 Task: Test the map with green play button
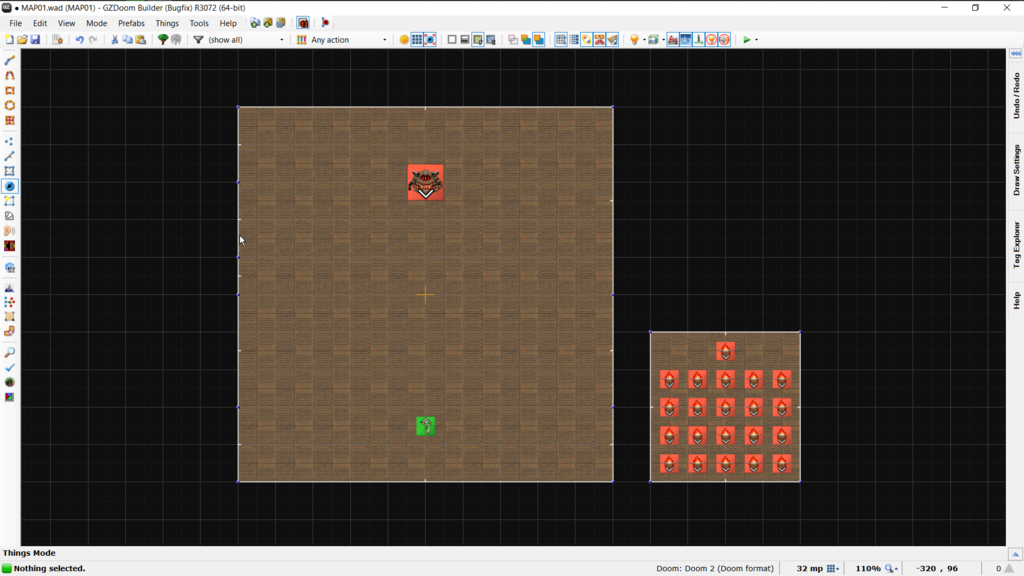[x=746, y=40]
